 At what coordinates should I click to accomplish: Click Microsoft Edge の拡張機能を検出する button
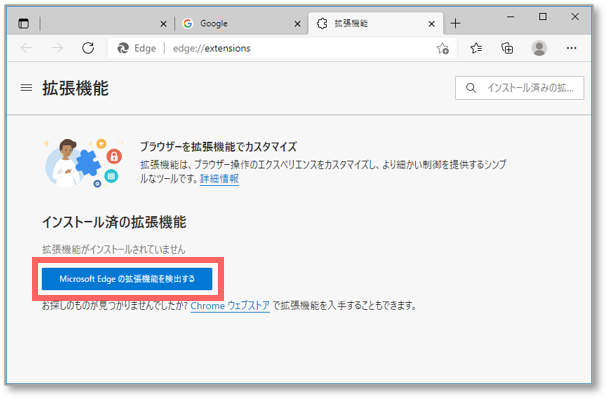127,279
